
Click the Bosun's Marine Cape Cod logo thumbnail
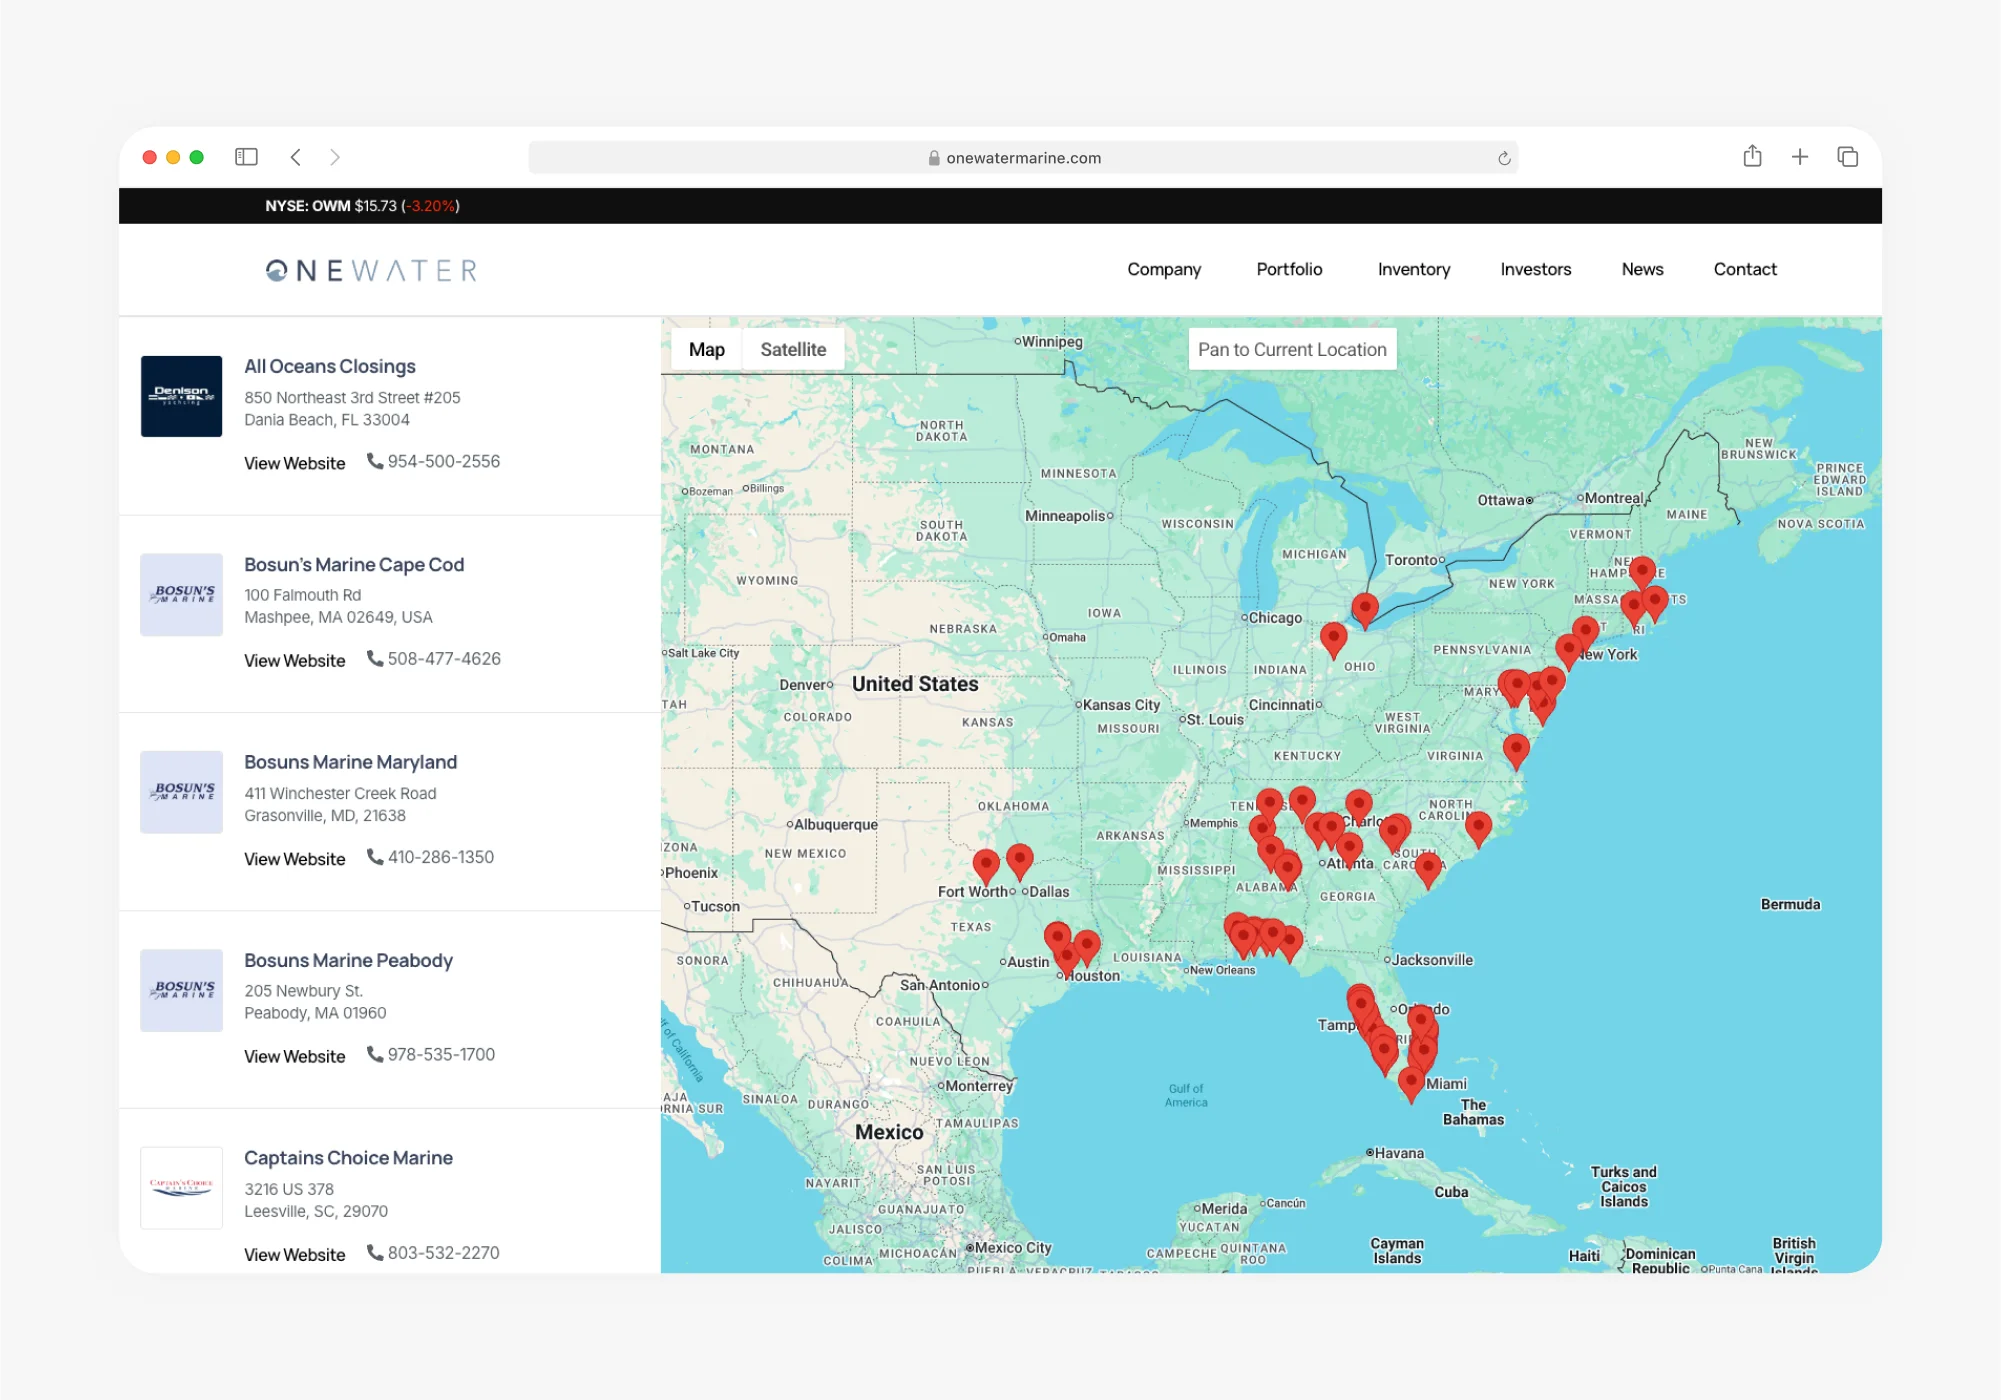click(x=181, y=594)
